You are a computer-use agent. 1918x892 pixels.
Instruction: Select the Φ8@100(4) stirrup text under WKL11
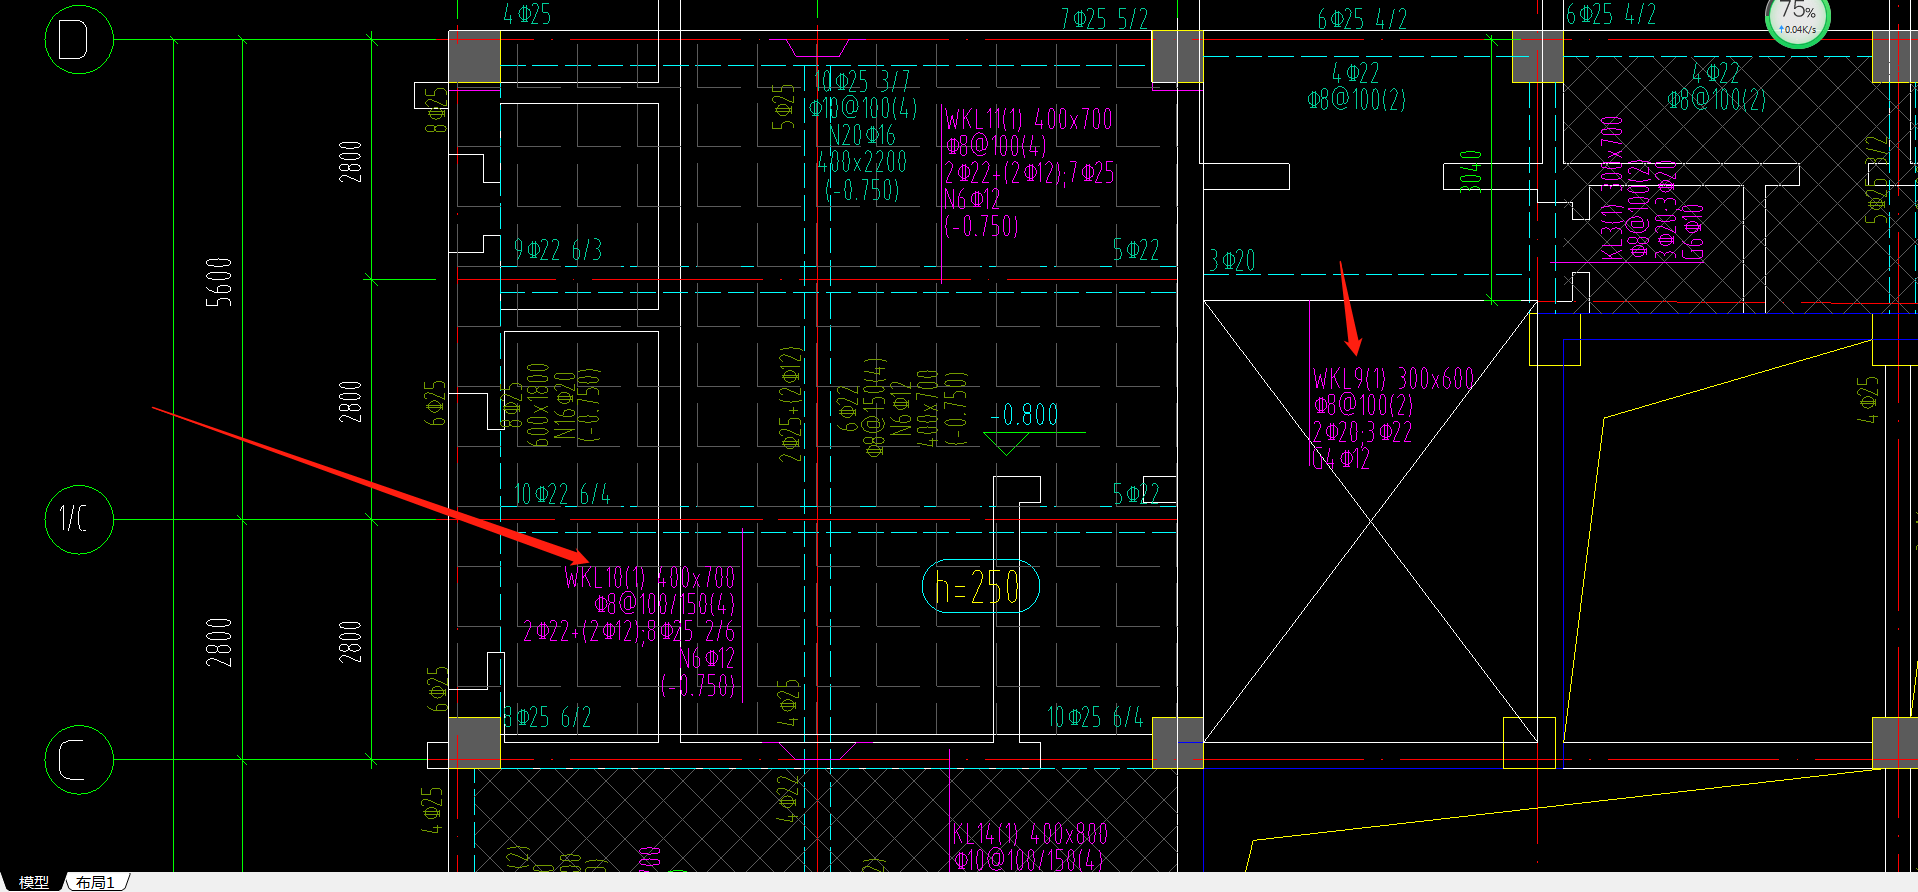[x=996, y=147]
